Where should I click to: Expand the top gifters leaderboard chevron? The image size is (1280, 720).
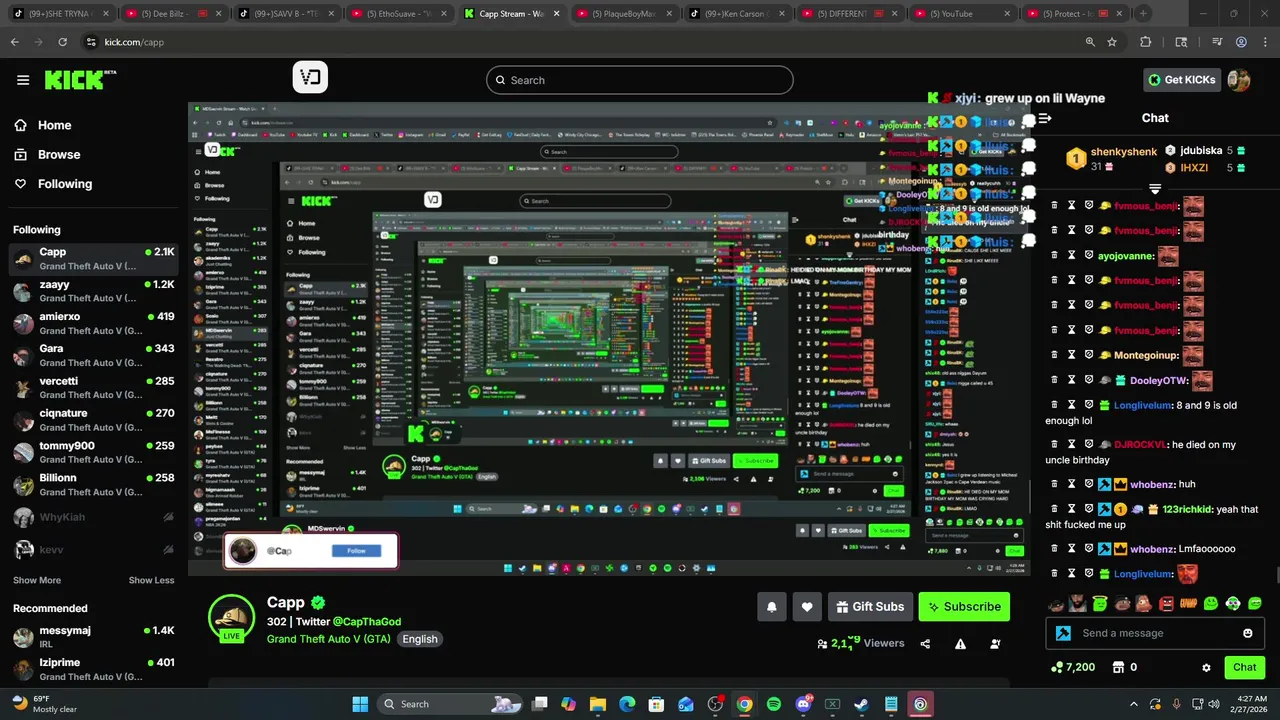(x=1155, y=188)
